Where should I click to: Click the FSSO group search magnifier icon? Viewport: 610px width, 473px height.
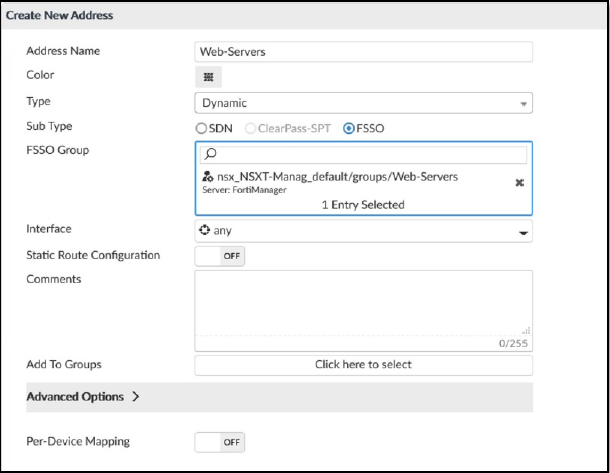point(209,154)
